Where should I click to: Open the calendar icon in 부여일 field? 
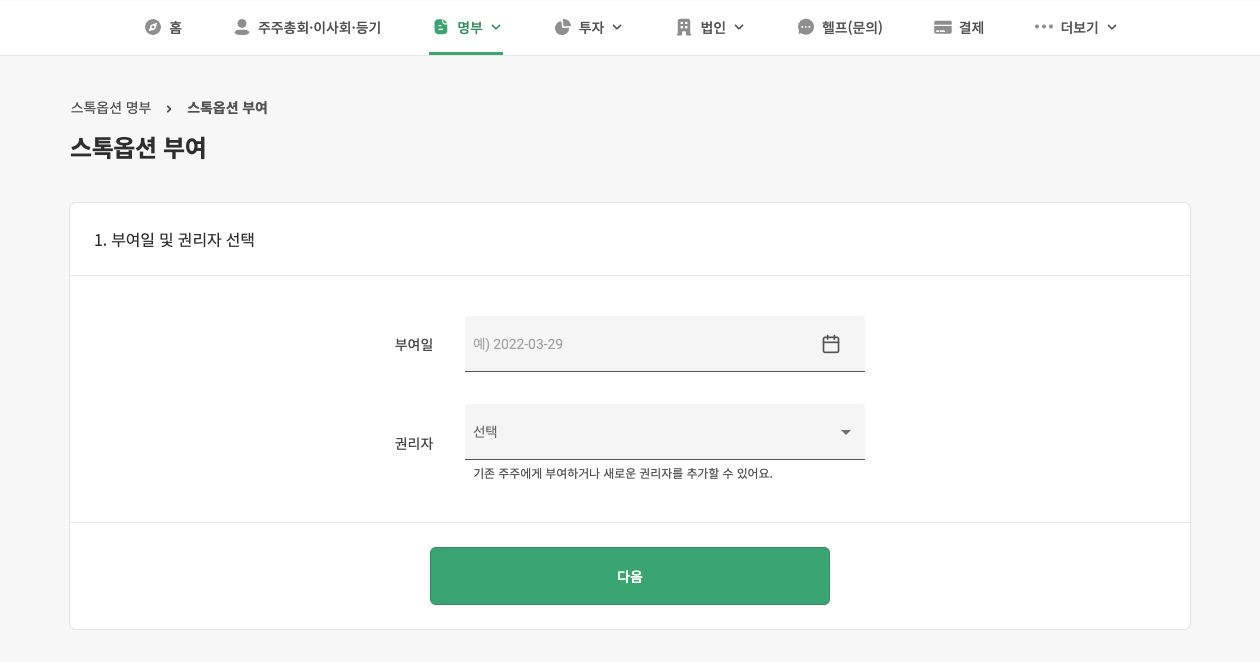tap(831, 344)
